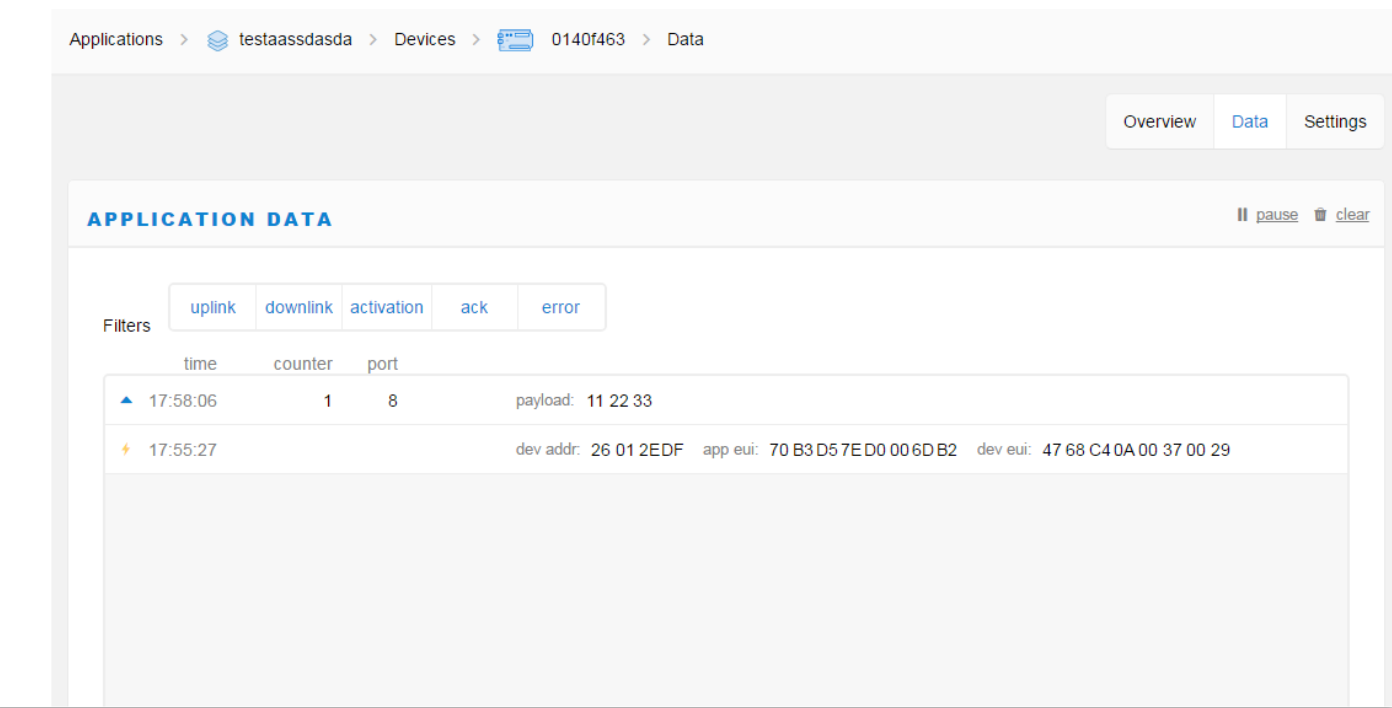Toggle the downlink filter
This screenshot has width=1392, height=708.
pos(299,307)
